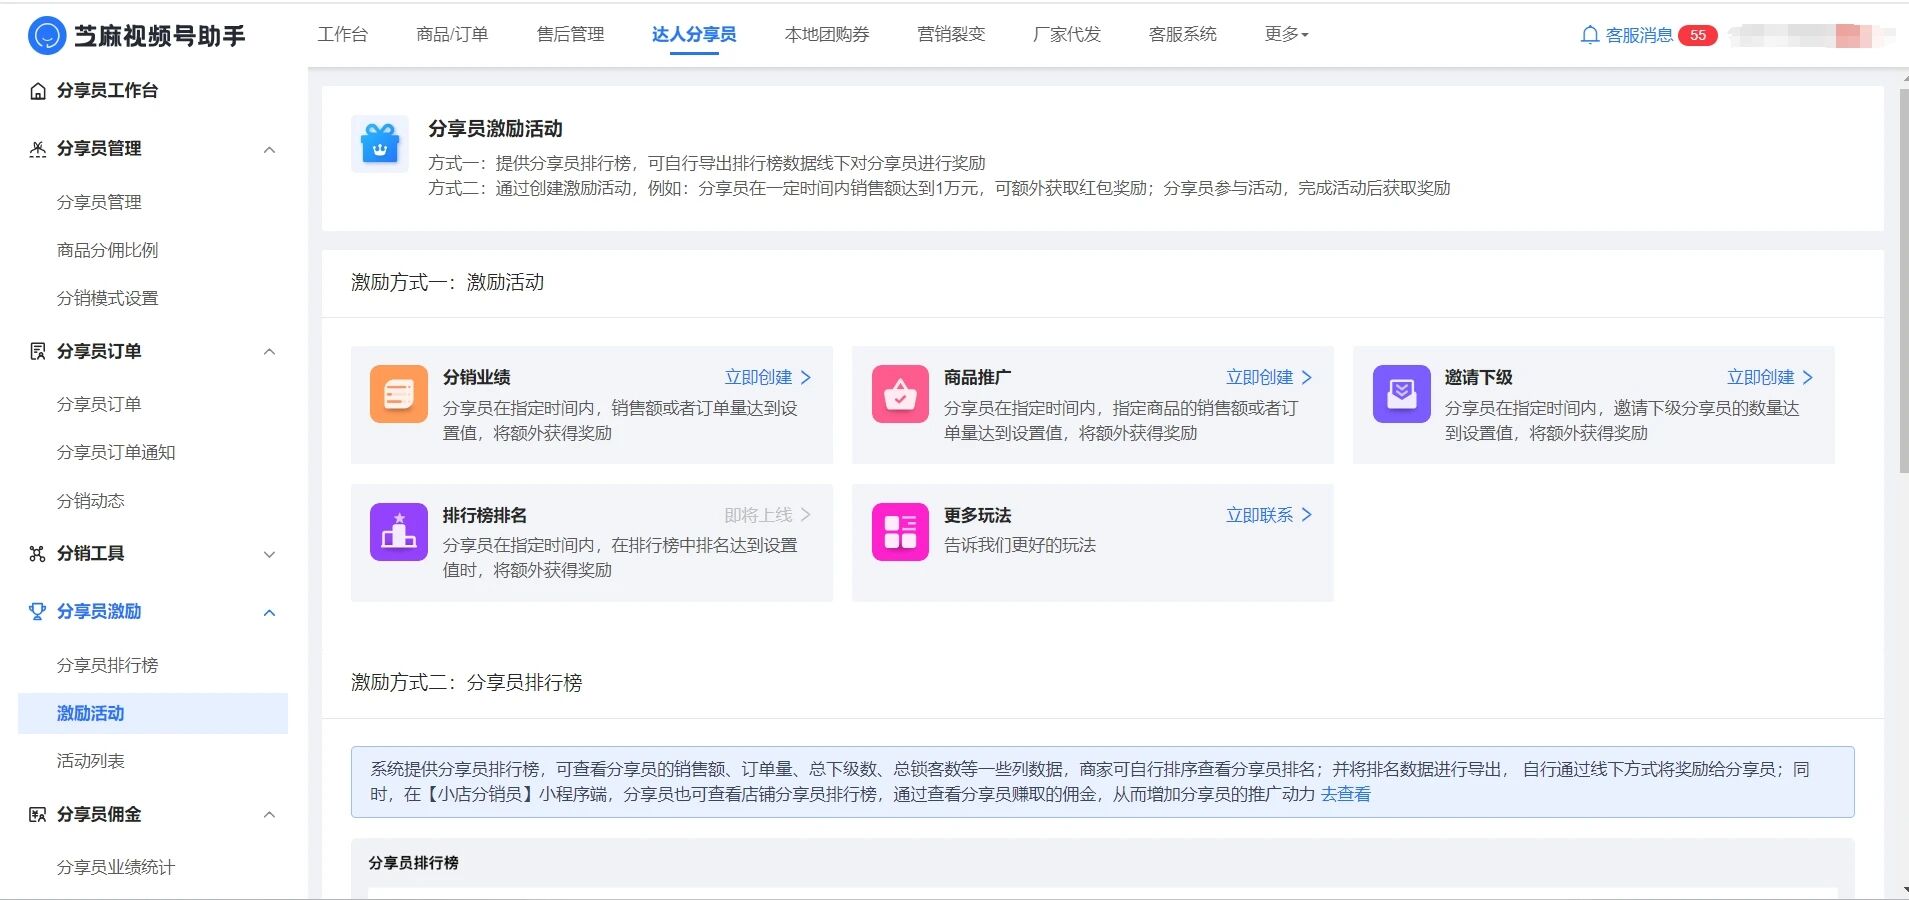Click the 芝麻视频号助手 logo icon
Image resolution: width=1909 pixels, height=900 pixels.
pos(47,36)
